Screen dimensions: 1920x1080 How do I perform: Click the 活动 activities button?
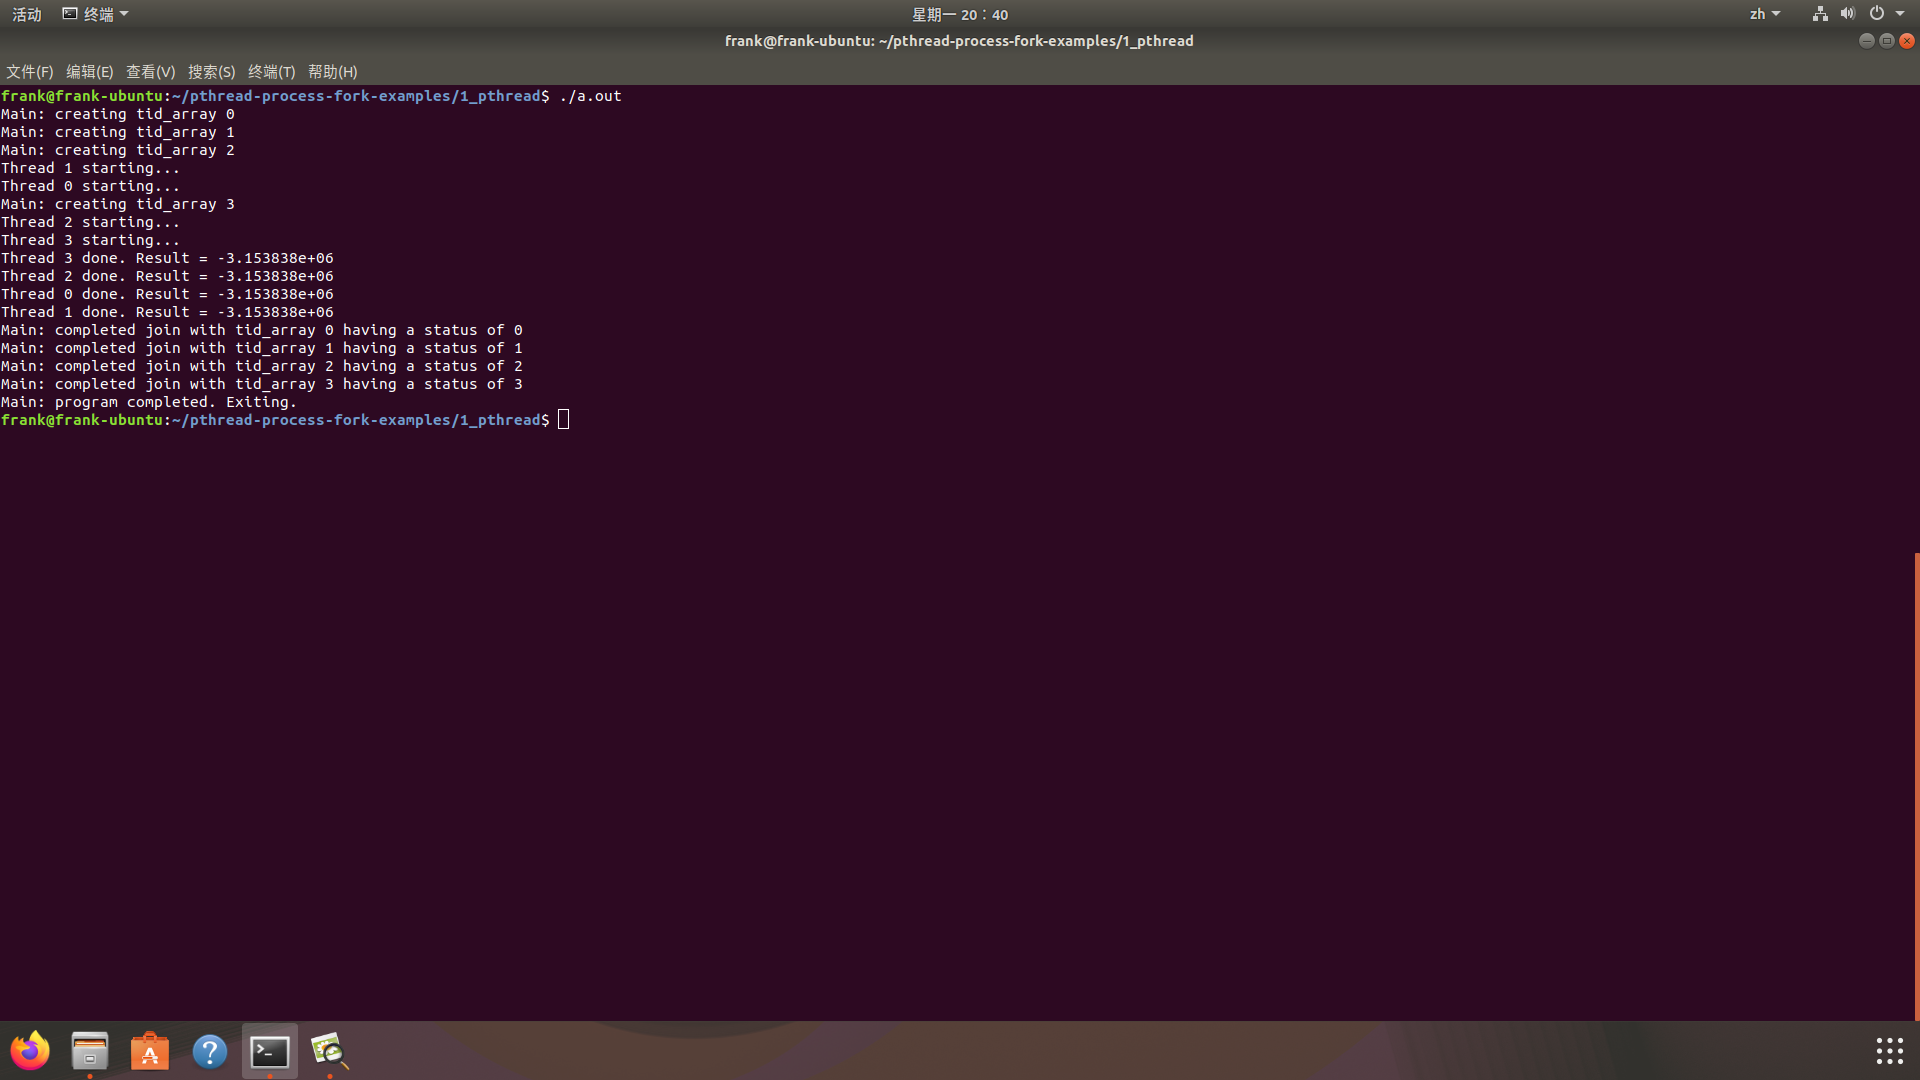coord(26,14)
